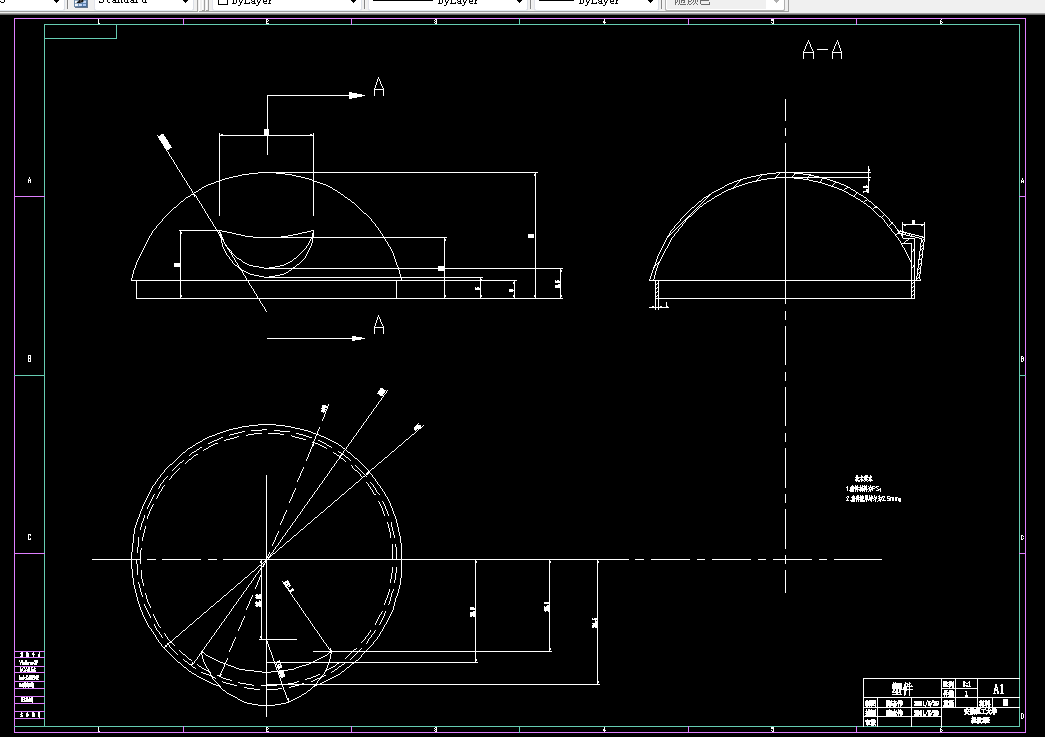Select the A1 sheet size text
Image resolution: width=1045 pixels, height=737 pixels.
[998, 689]
